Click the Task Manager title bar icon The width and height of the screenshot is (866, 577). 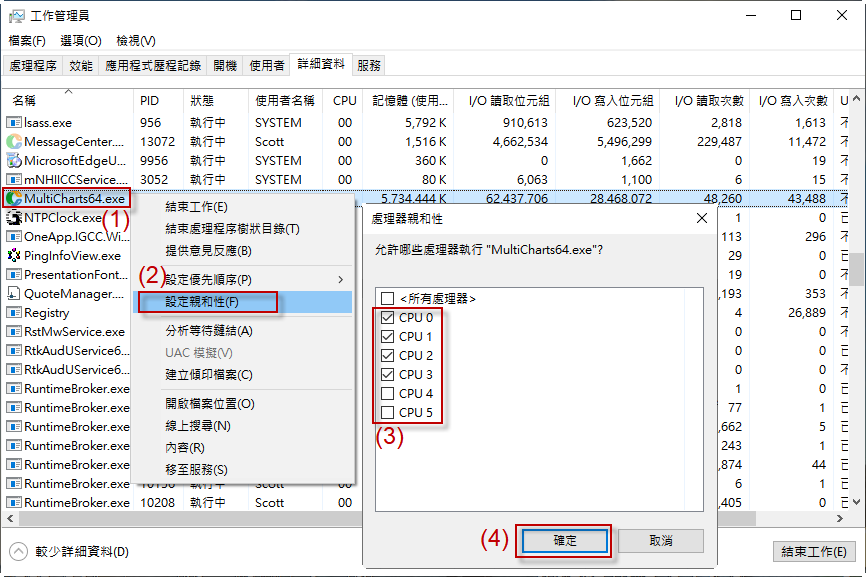pos(17,15)
